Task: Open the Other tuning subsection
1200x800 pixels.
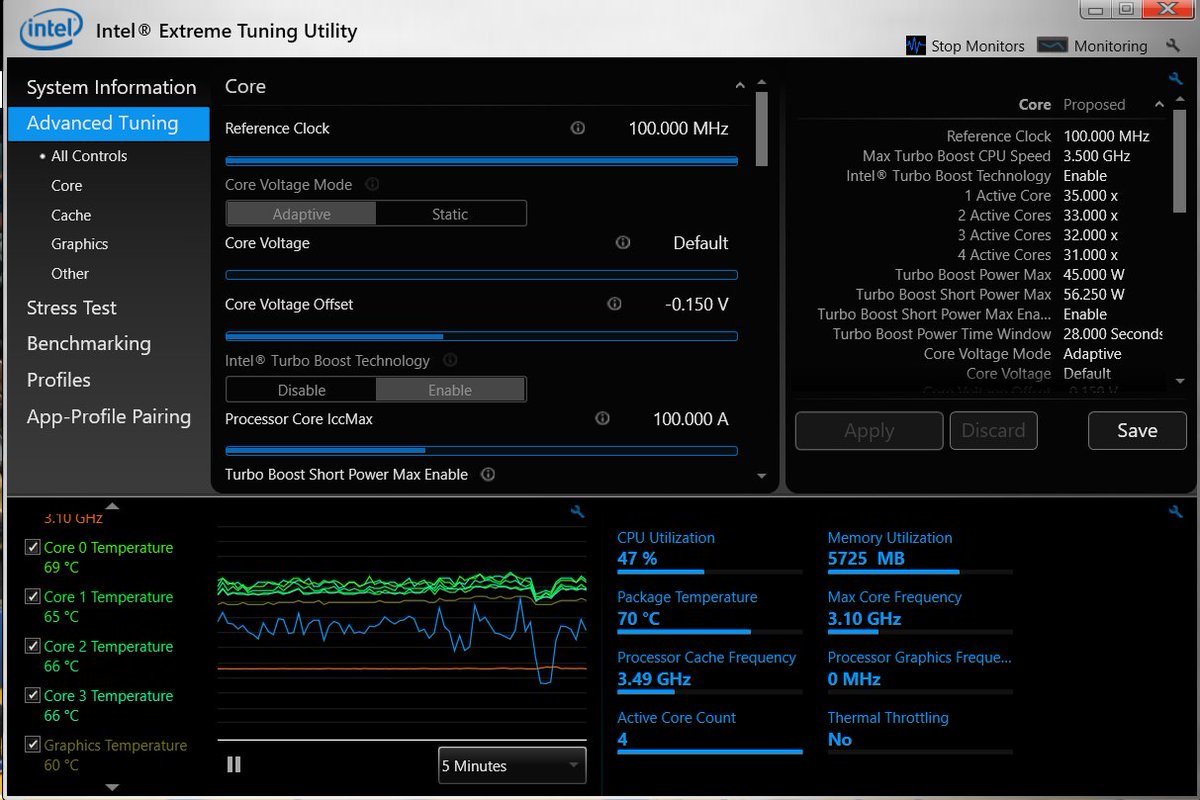Action: [x=70, y=273]
